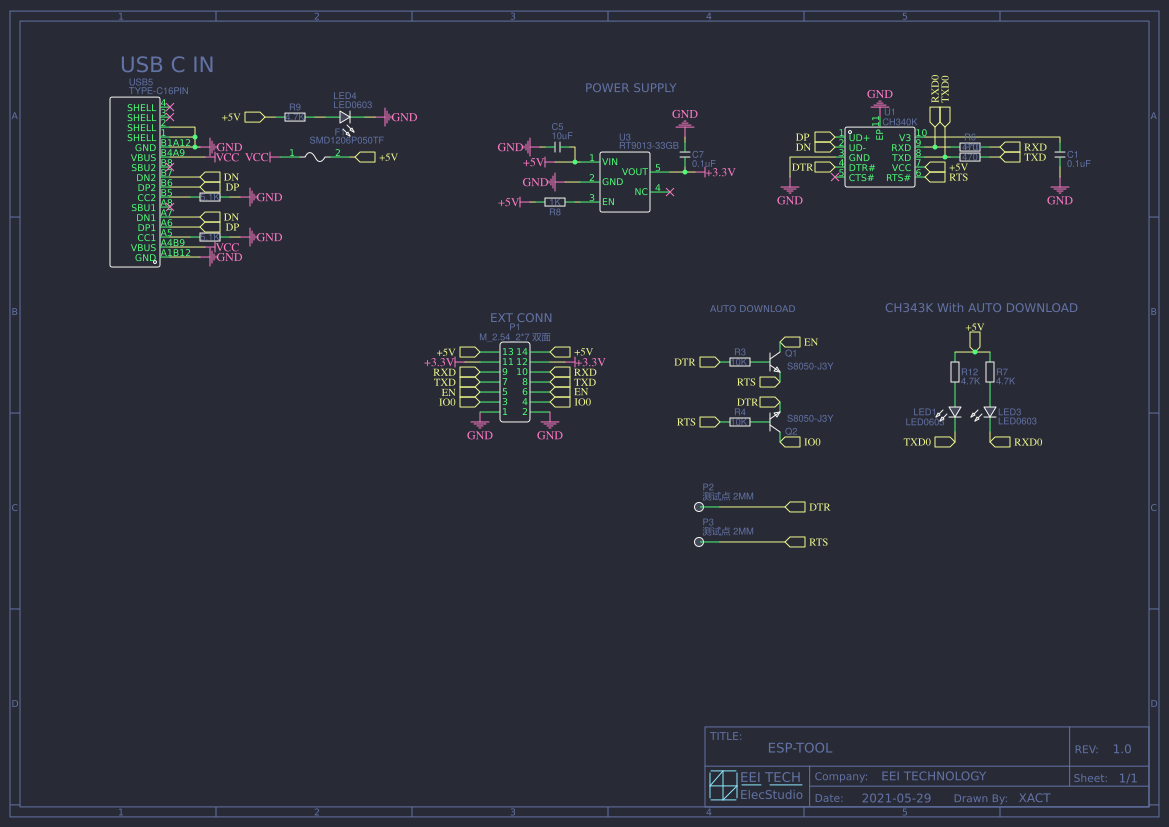
Task: Select the LED4 diode symbol
Action: point(345,117)
